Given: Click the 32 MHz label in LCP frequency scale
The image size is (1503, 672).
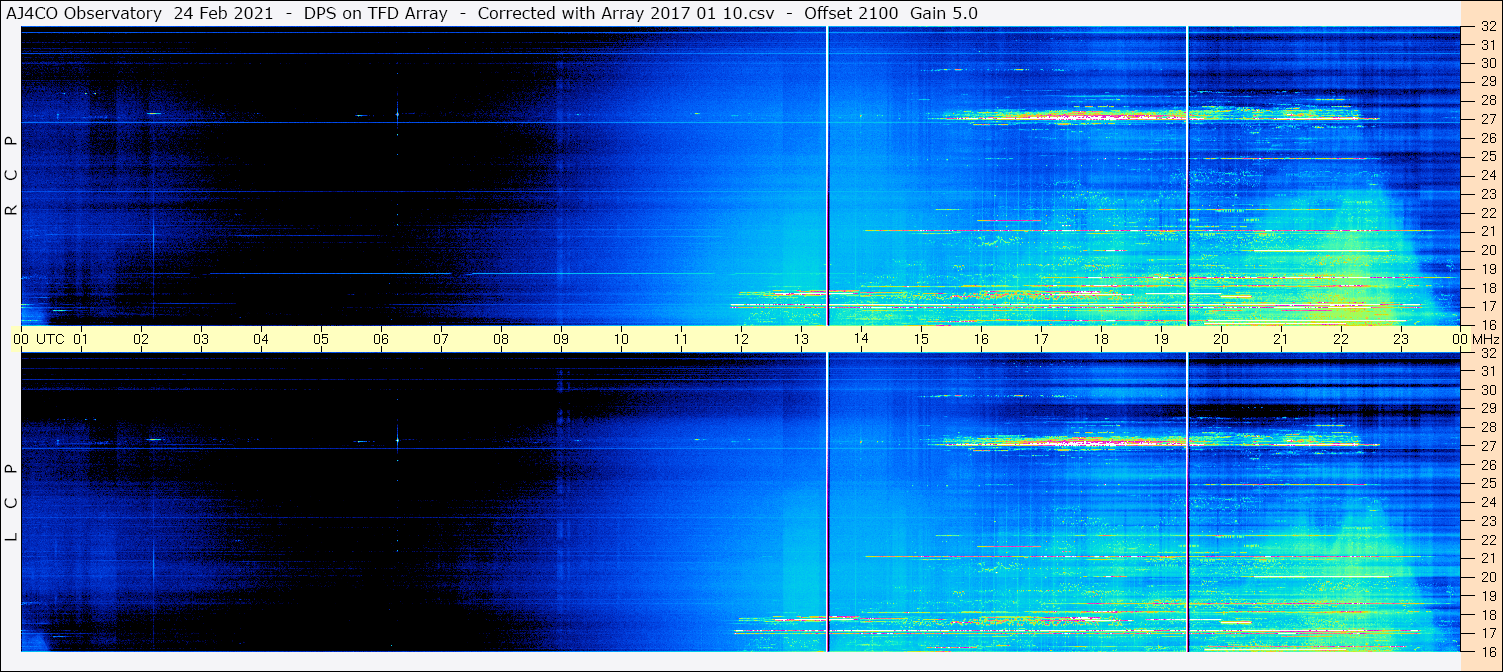Looking at the screenshot, I should tap(1487, 353).
